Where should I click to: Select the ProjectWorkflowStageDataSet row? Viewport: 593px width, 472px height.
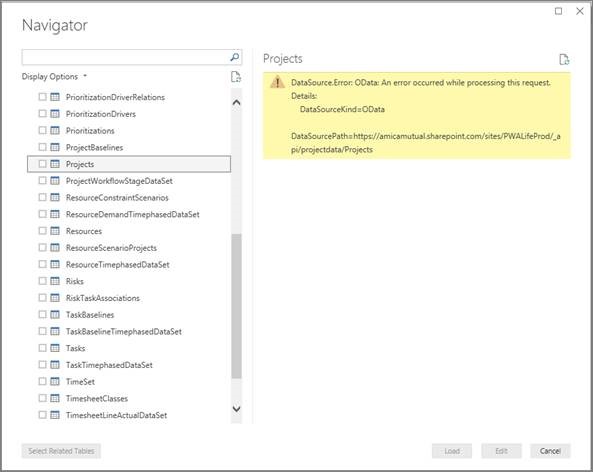pos(129,180)
